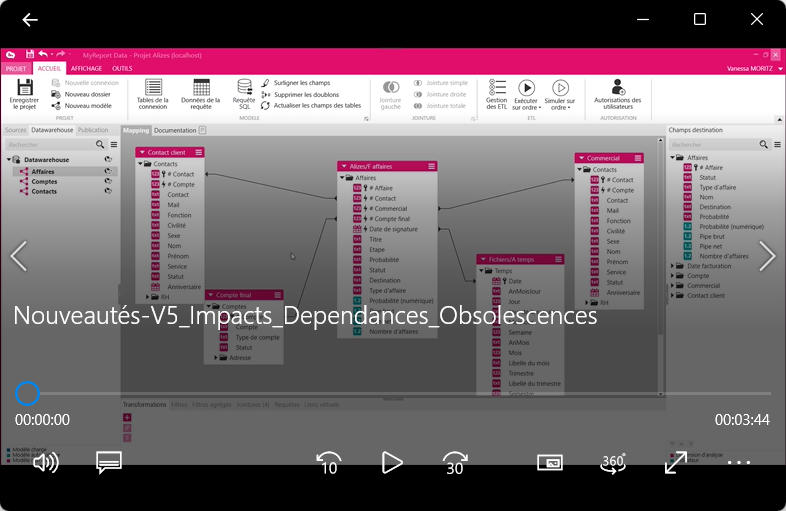Click the Enregistrer le projet icon
The image size is (786, 511).
click(24, 89)
